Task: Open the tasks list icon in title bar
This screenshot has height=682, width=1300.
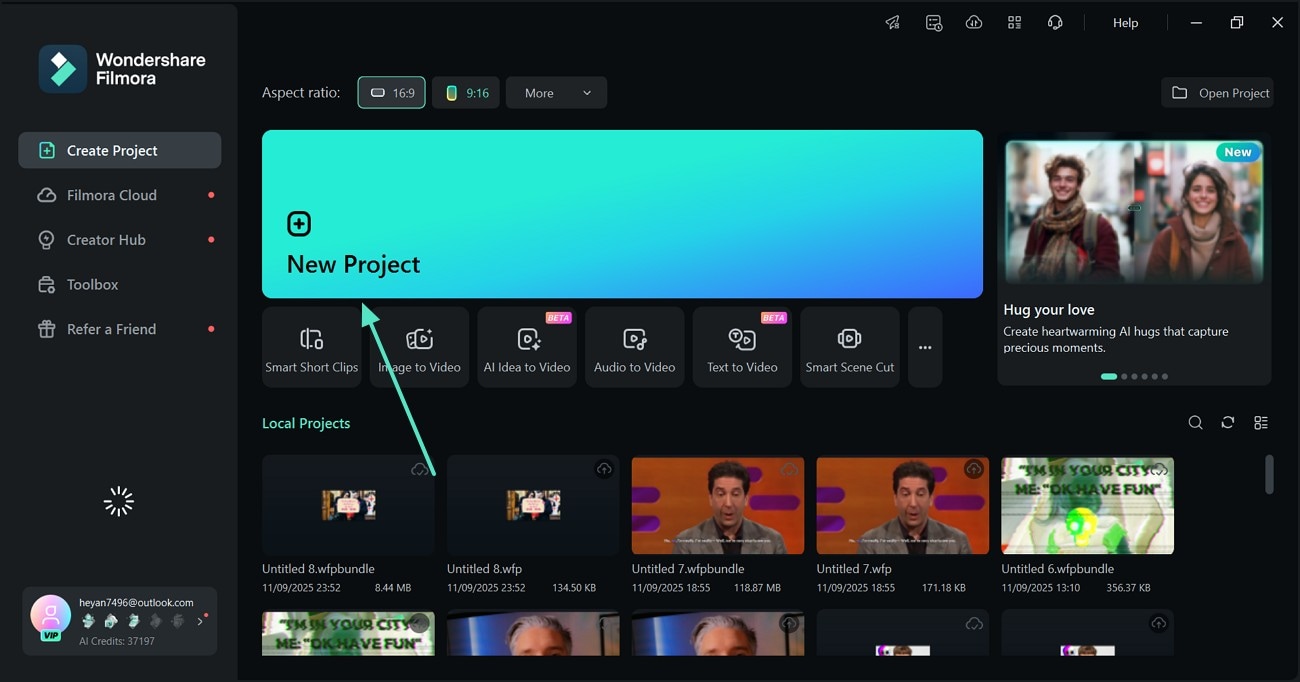Action: pos(934,23)
